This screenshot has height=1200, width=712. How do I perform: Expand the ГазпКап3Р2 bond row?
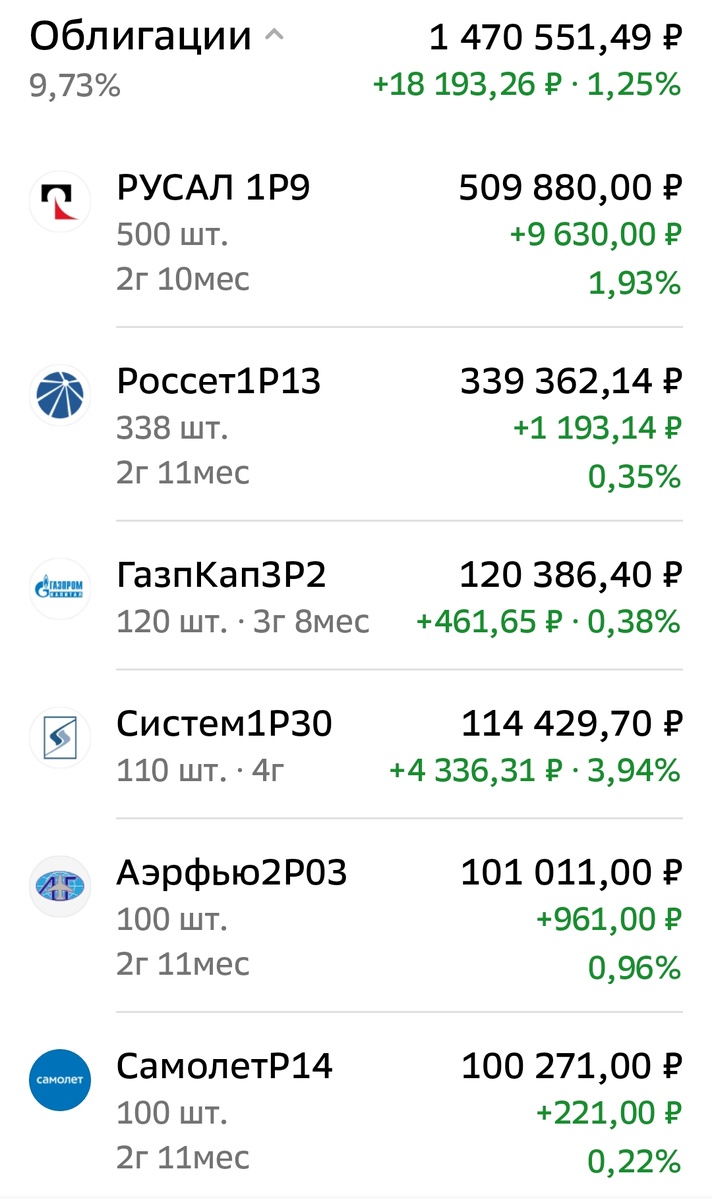click(222, 575)
